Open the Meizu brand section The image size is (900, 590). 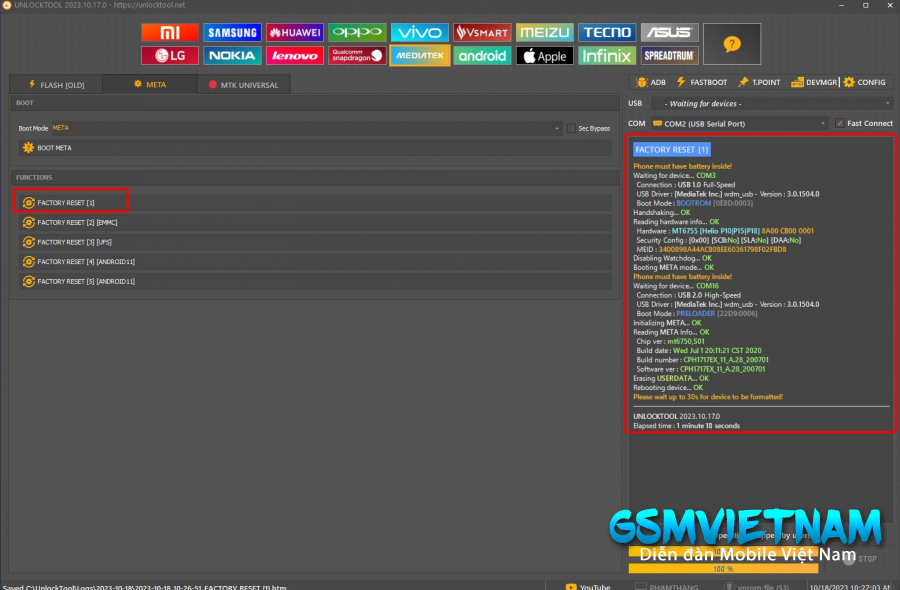545,33
